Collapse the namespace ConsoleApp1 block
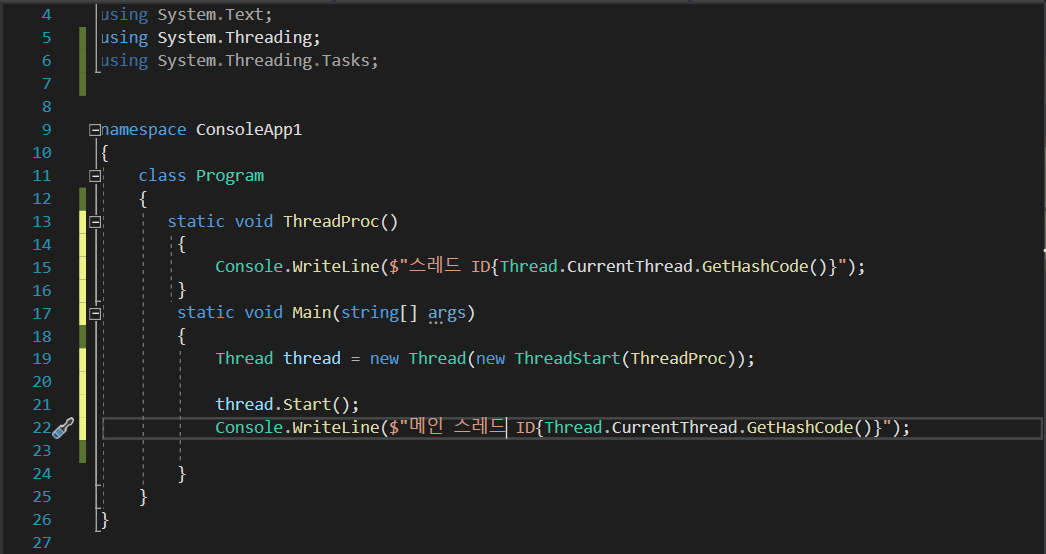This screenshot has height=554, width=1046. (x=95, y=130)
